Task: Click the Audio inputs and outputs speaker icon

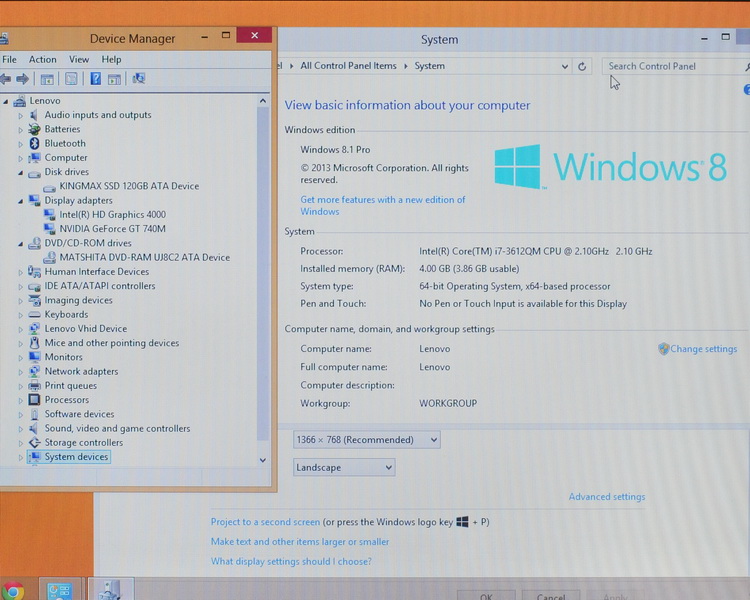Action: [x=33, y=115]
